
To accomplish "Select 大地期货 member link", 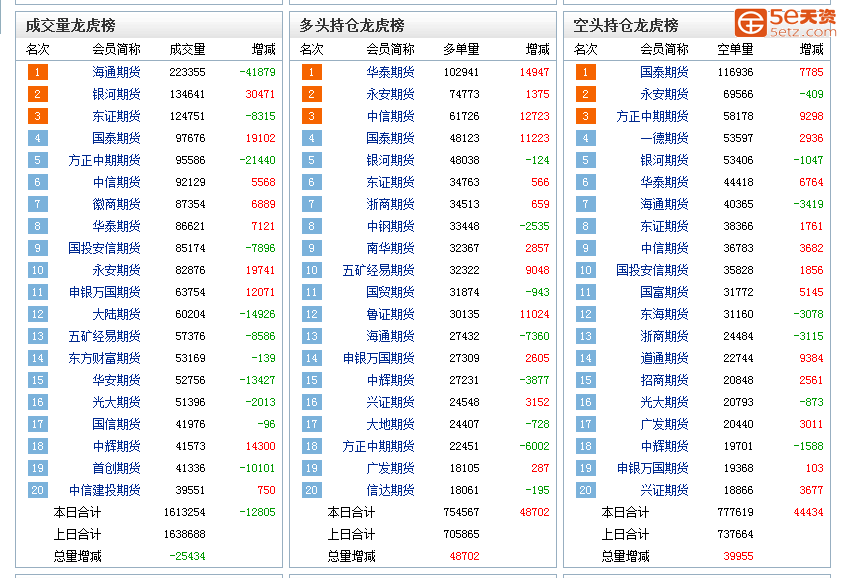I will [x=390, y=424].
